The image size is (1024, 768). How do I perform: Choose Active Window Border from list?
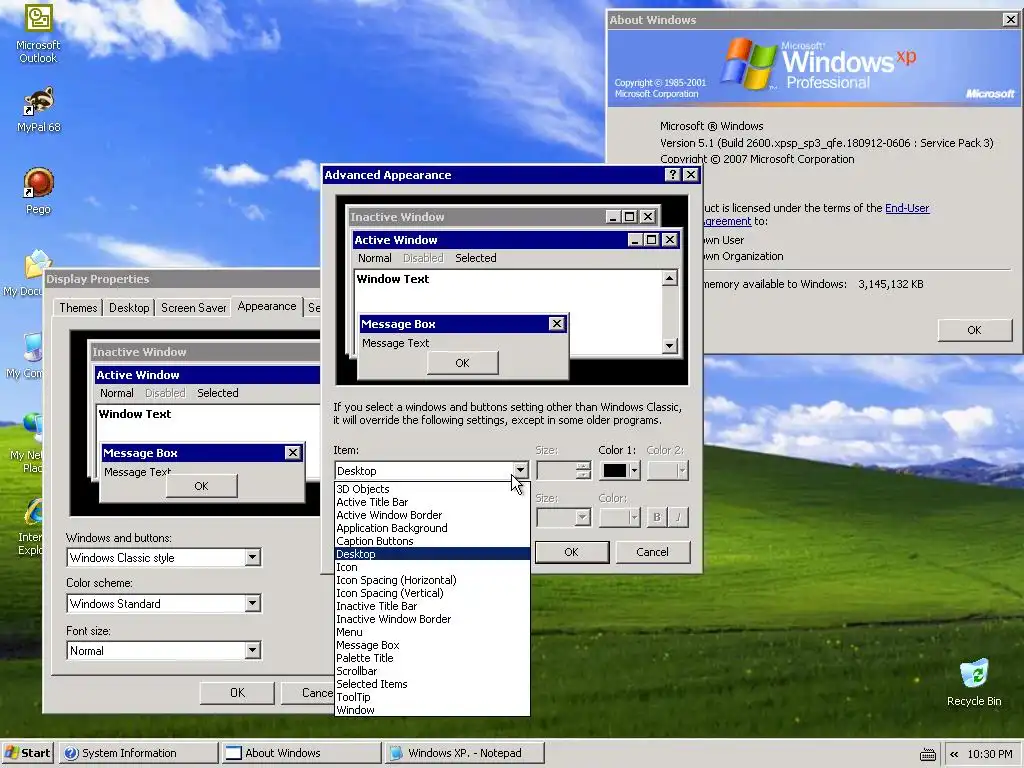coord(432,515)
